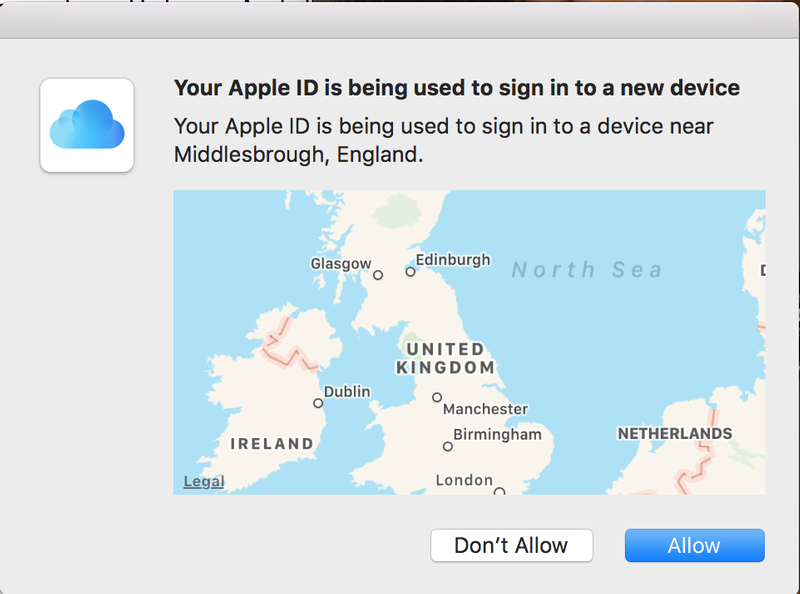
Task: Click the gray dialog title bar
Action: click(x=400, y=20)
